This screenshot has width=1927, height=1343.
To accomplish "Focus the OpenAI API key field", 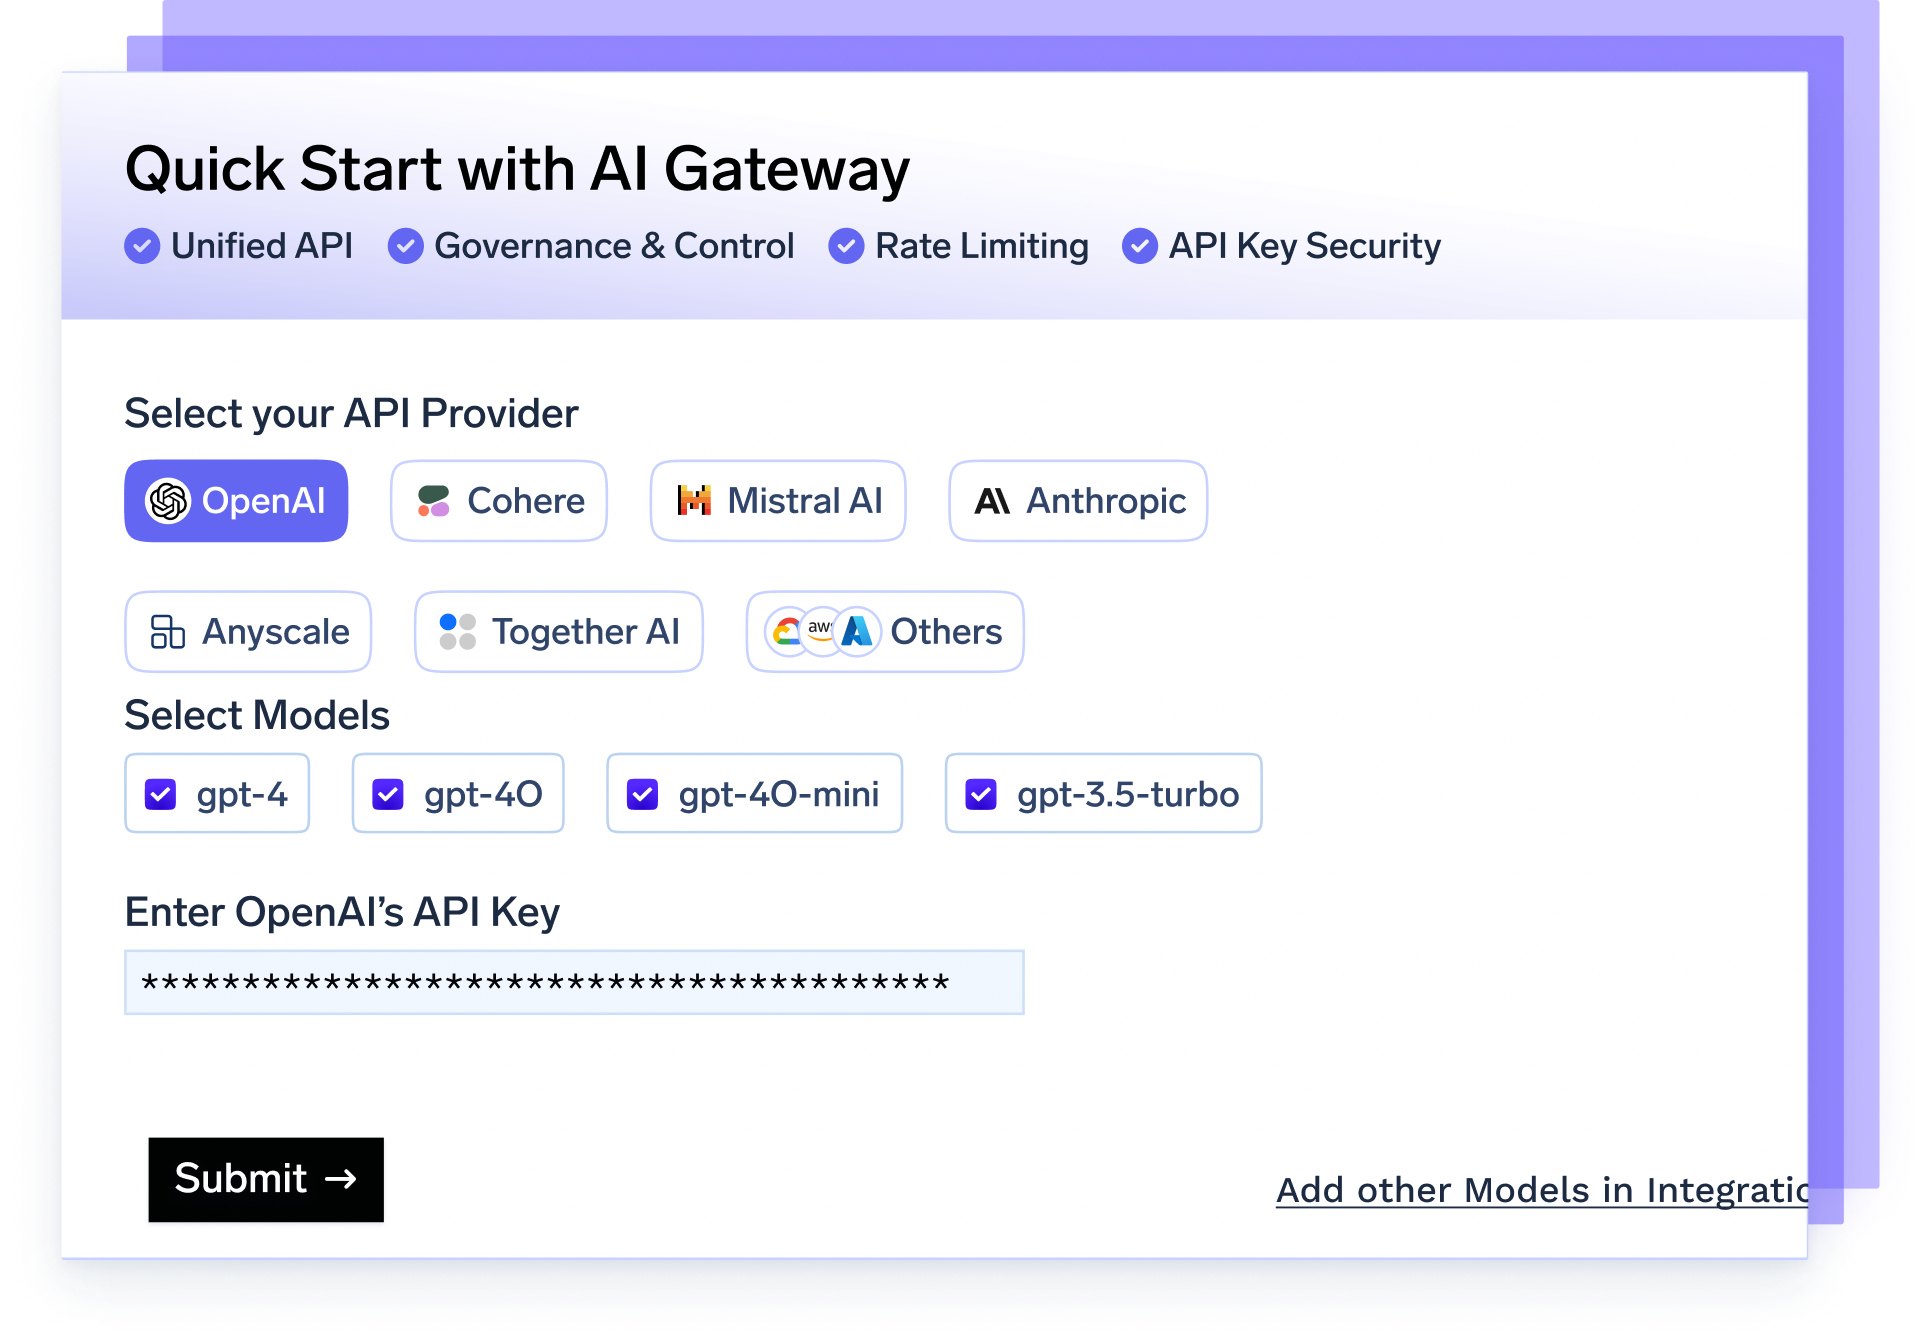I will (574, 983).
